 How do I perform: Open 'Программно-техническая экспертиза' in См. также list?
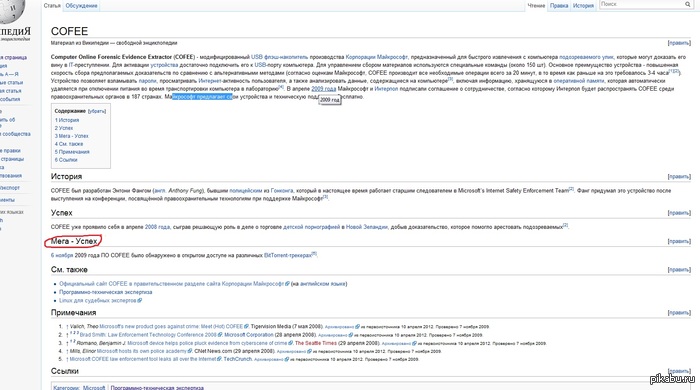(x=106, y=292)
